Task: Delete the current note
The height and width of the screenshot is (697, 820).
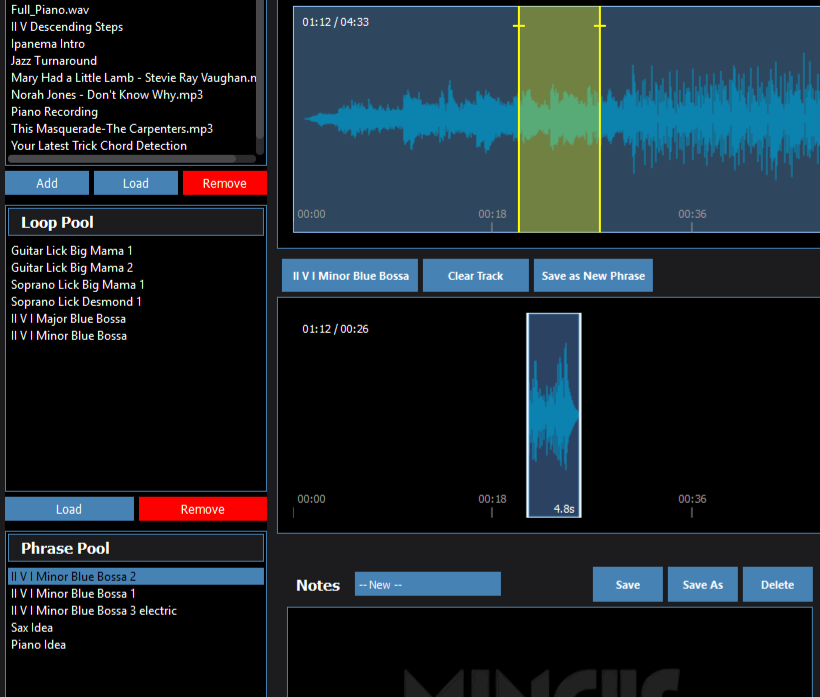Action: pyautogui.click(x=777, y=585)
